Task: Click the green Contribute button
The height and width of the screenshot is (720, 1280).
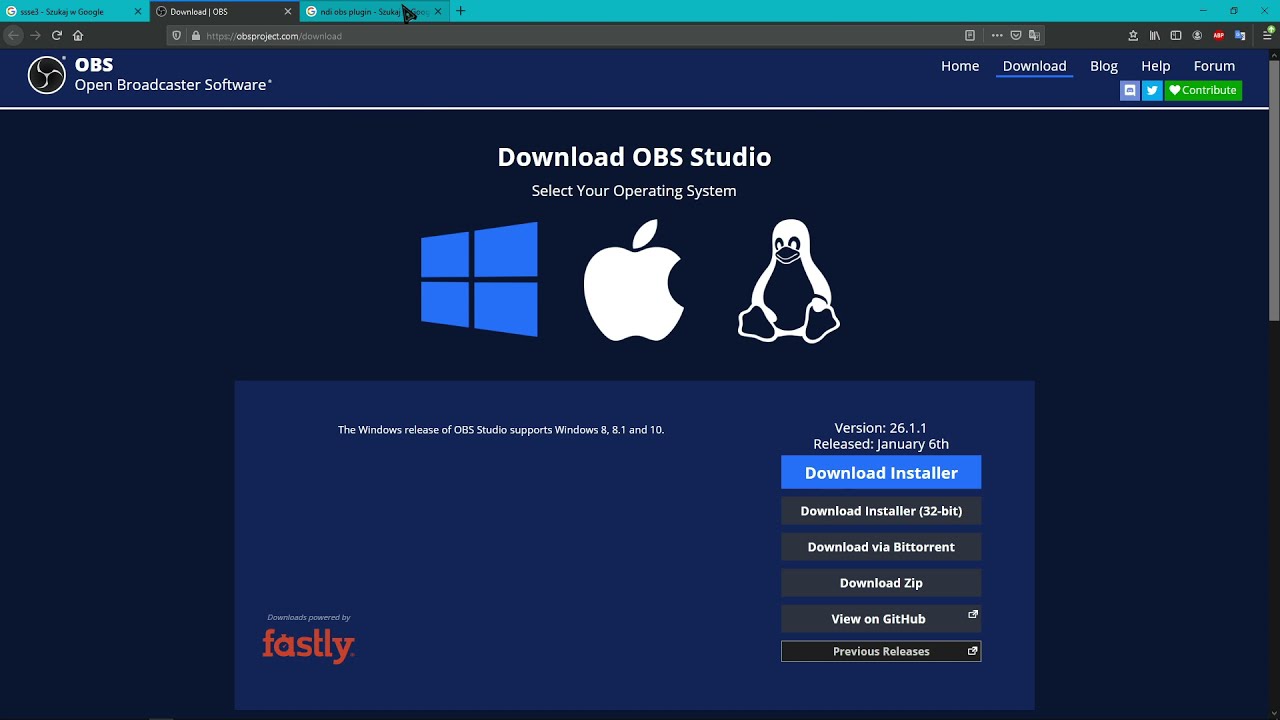Action: (x=1203, y=90)
